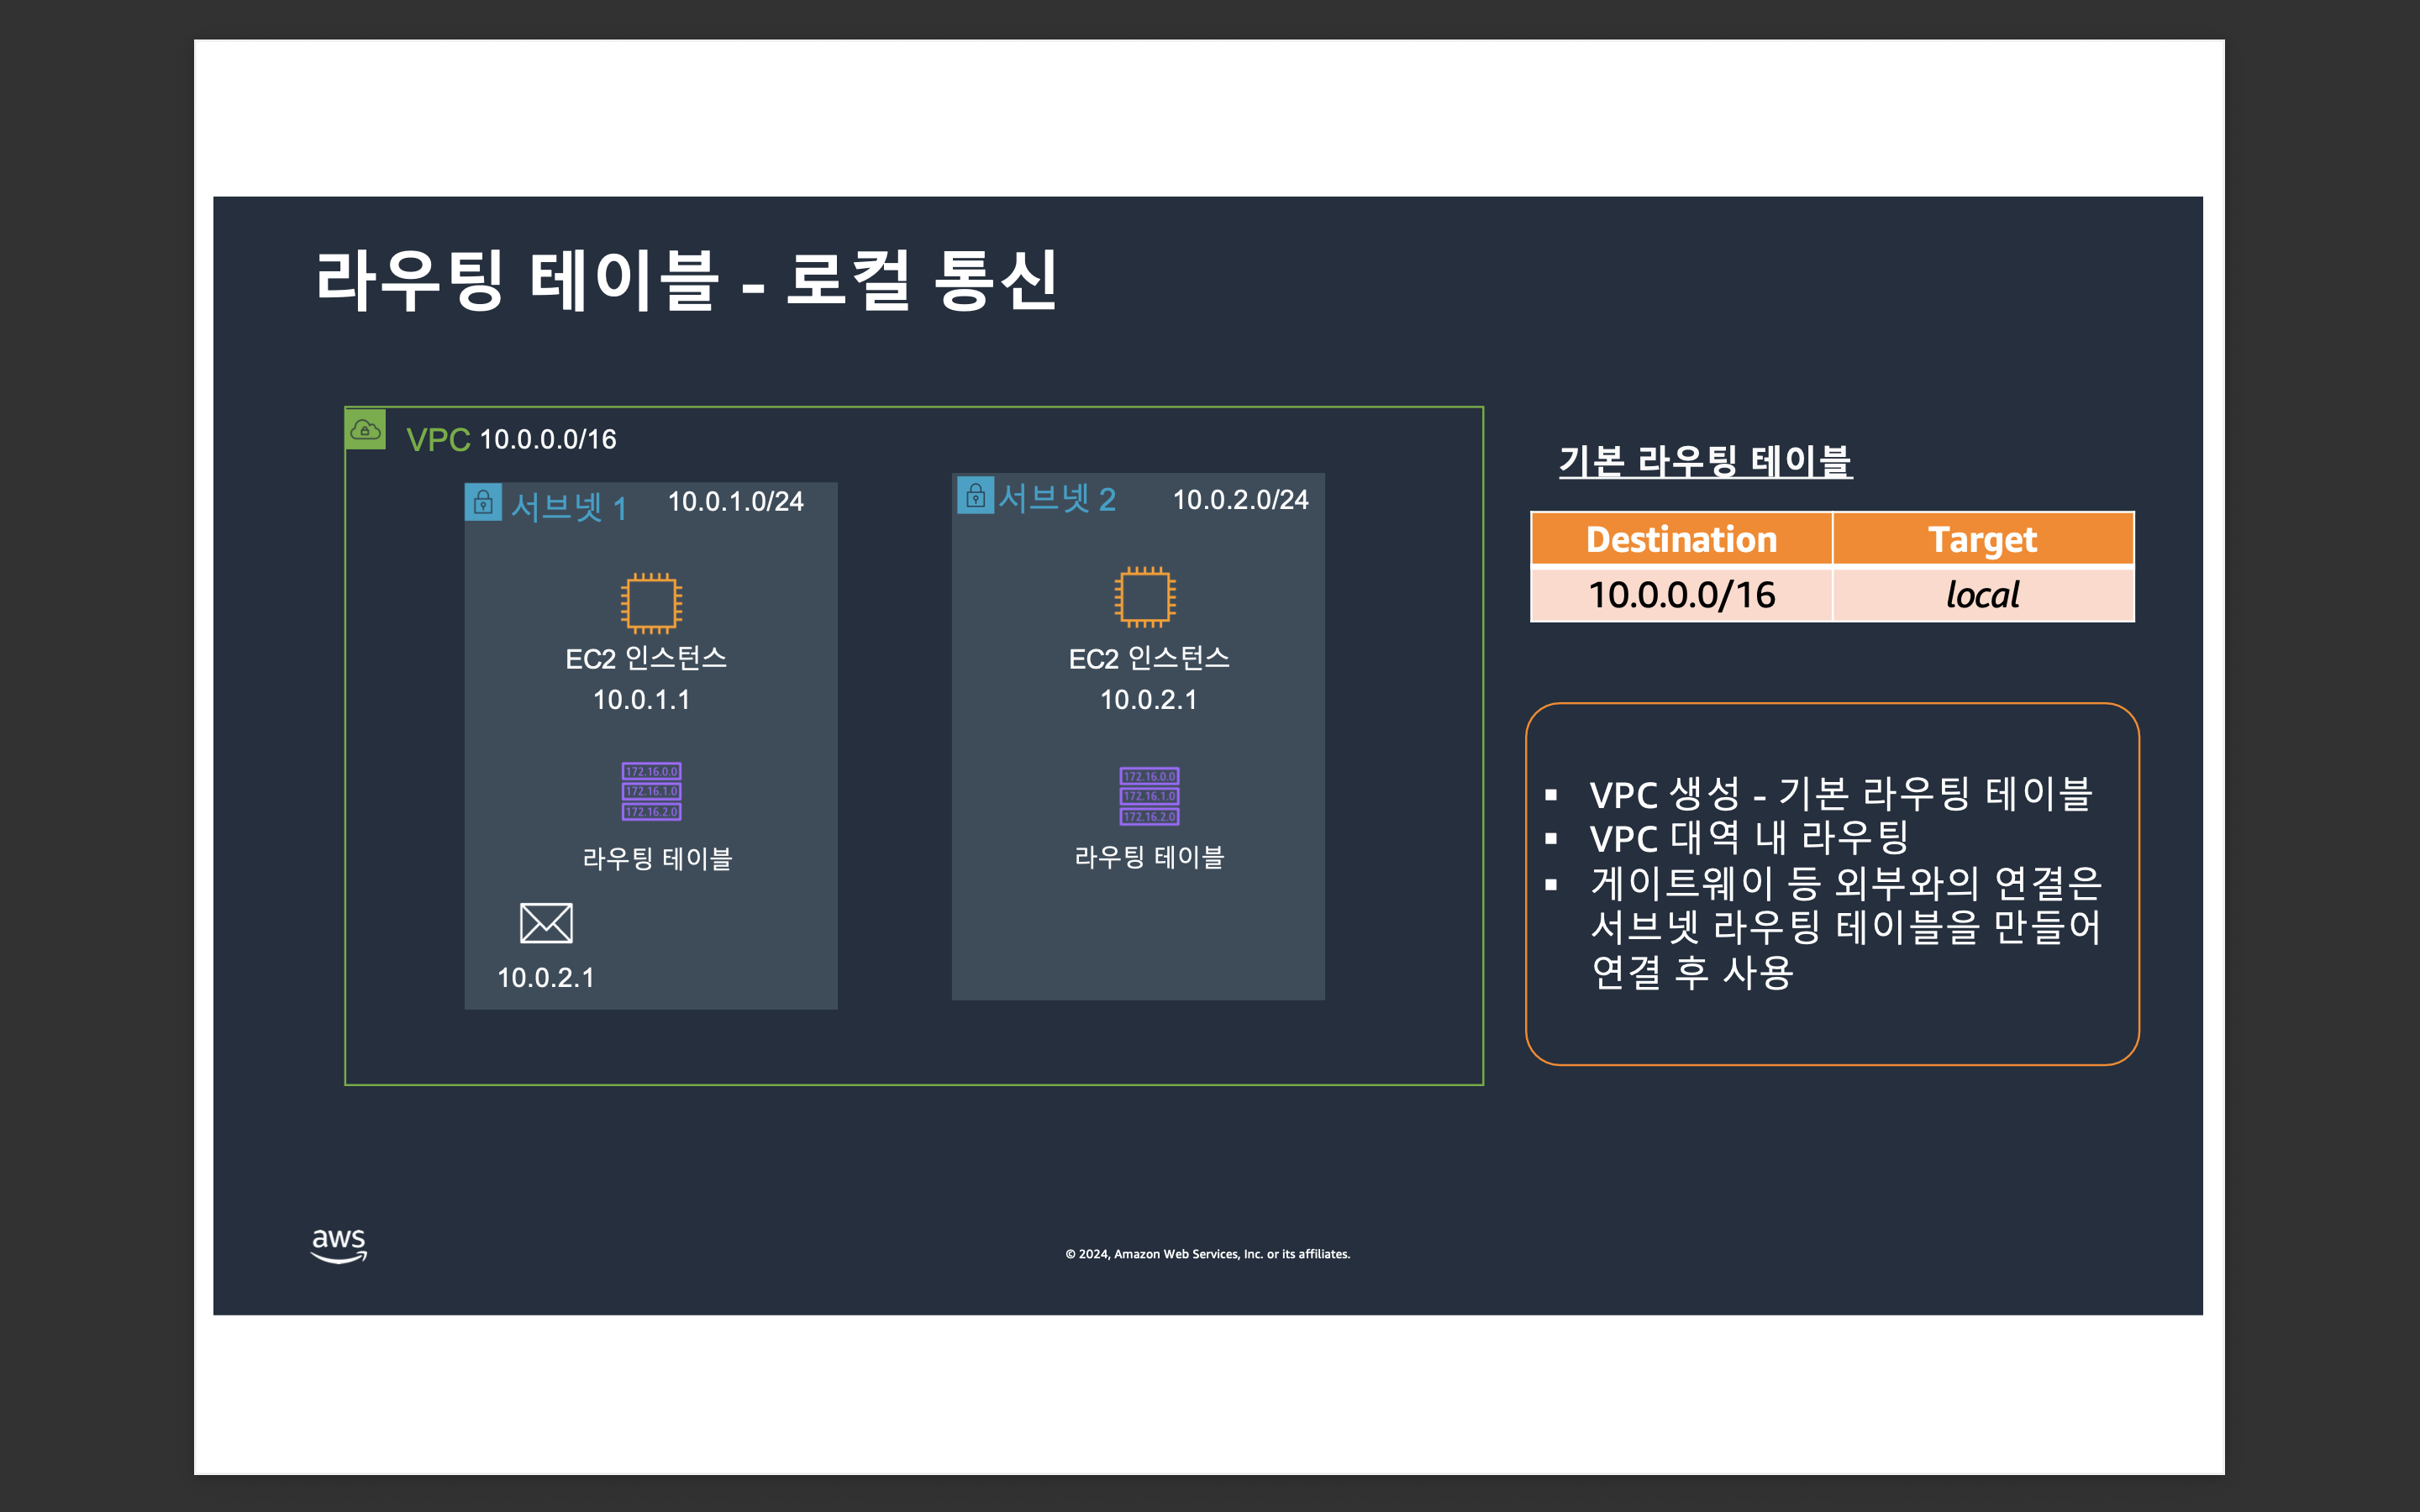
Task: Click the routing table icon in subnet 1
Action: [x=651, y=791]
